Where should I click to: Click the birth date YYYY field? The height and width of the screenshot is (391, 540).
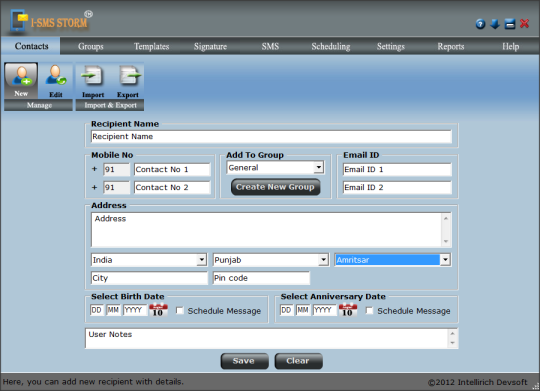pos(135,310)
